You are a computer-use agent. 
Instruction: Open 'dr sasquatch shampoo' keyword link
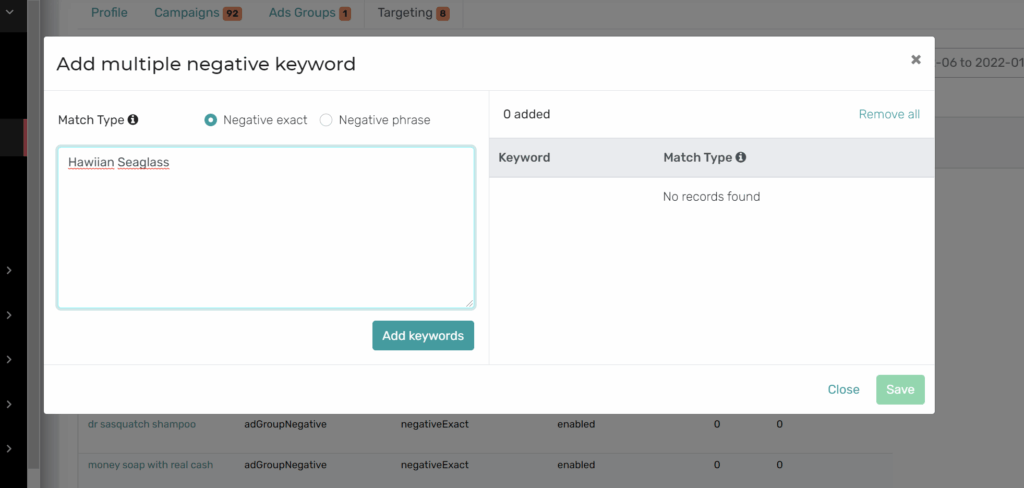[142, 424]
